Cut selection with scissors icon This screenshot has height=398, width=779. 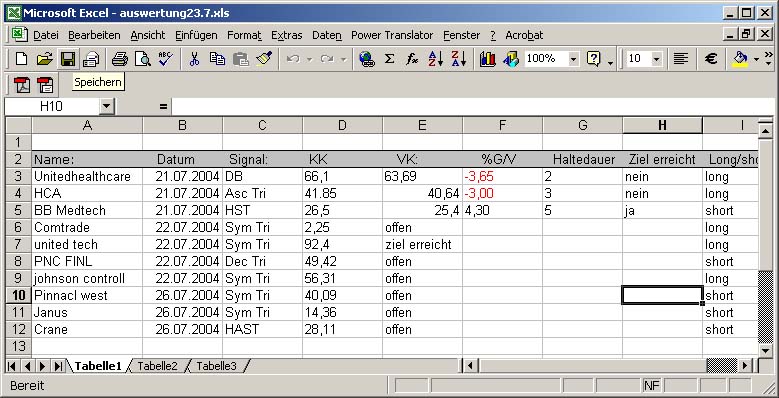tap(194, 59)
